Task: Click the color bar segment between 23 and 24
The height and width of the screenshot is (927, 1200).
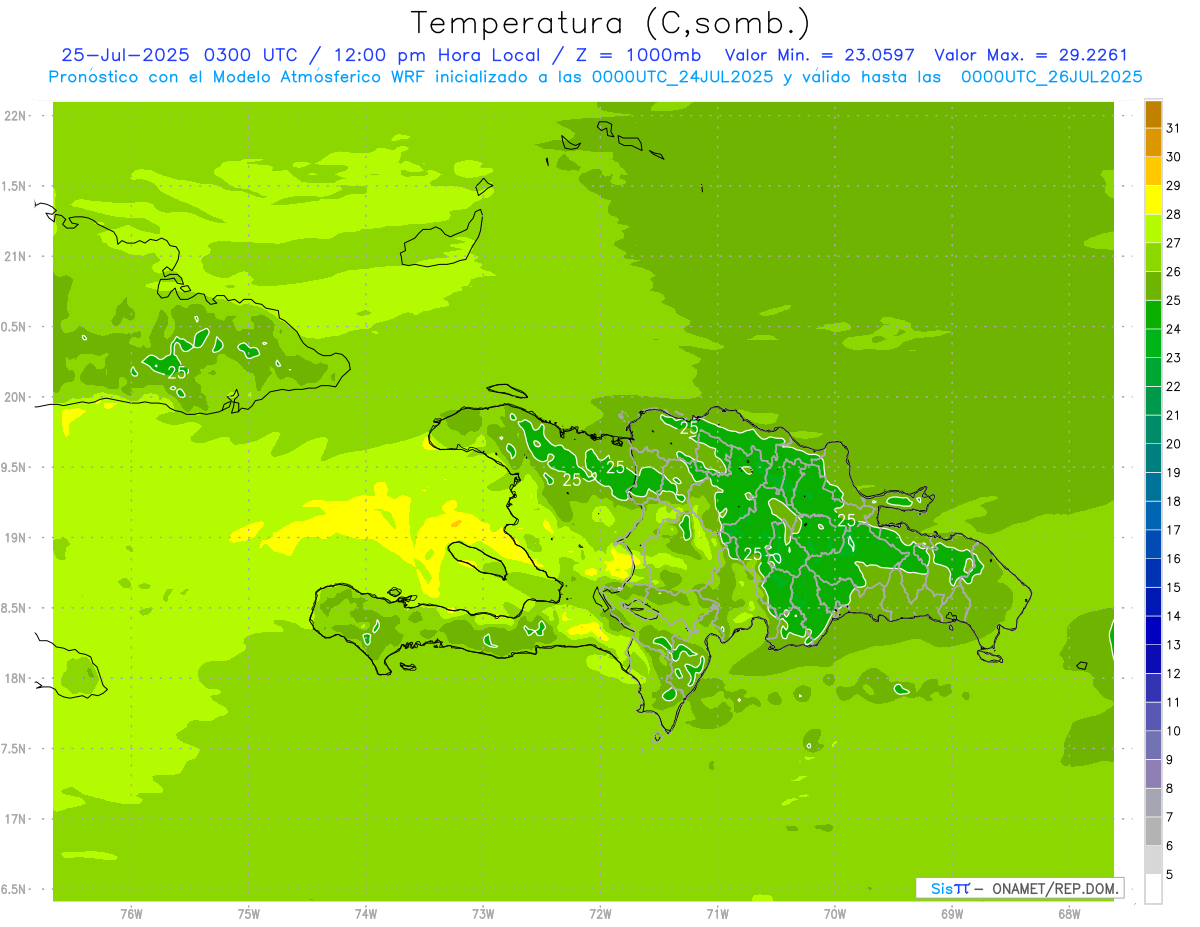Action: (1153, 343)
